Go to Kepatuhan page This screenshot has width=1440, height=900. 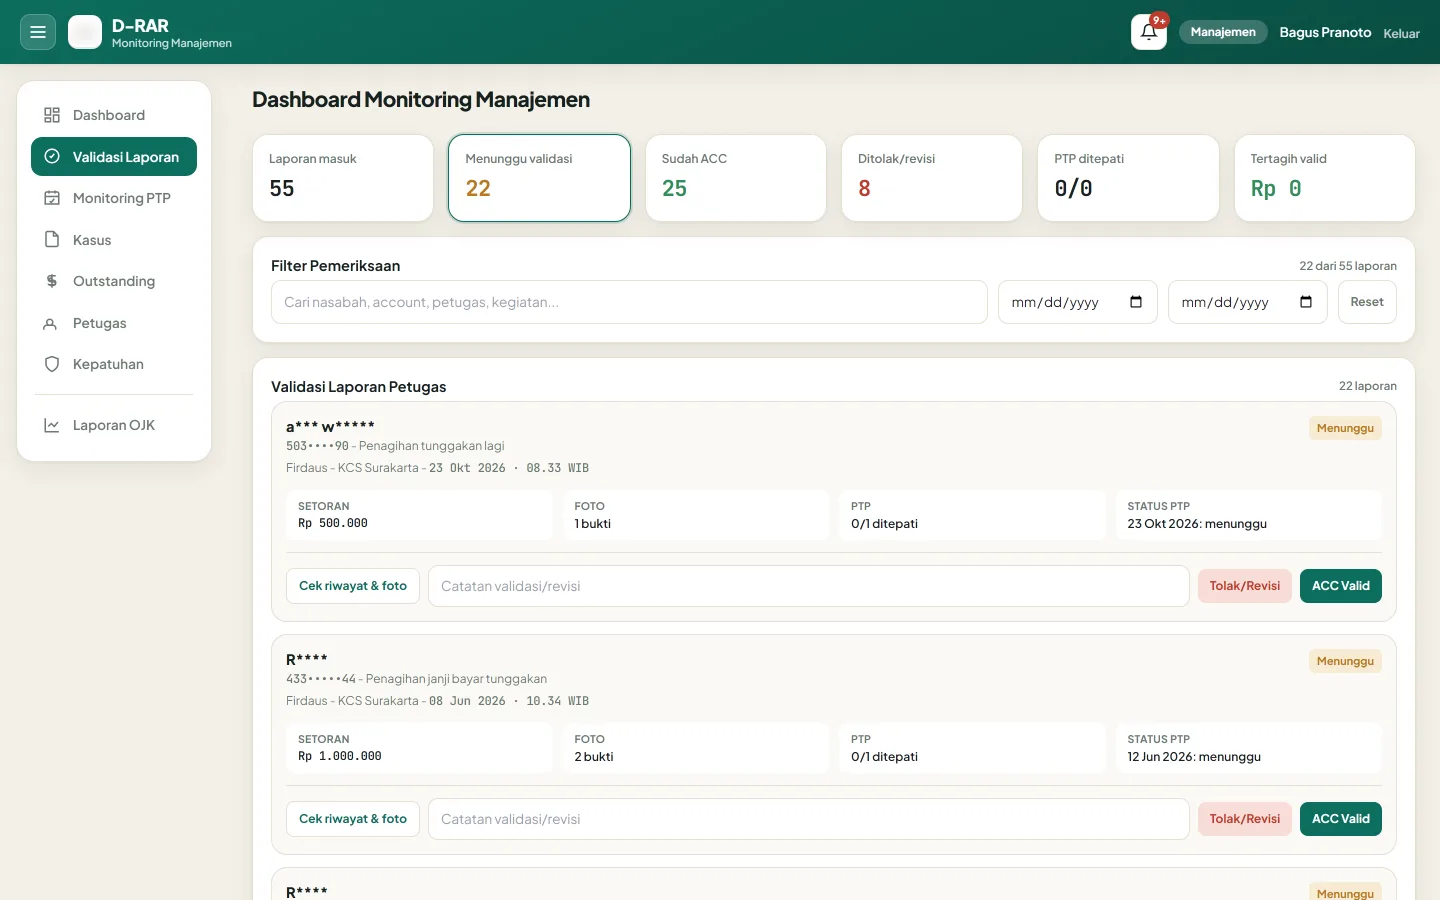(x=114, y=364)
